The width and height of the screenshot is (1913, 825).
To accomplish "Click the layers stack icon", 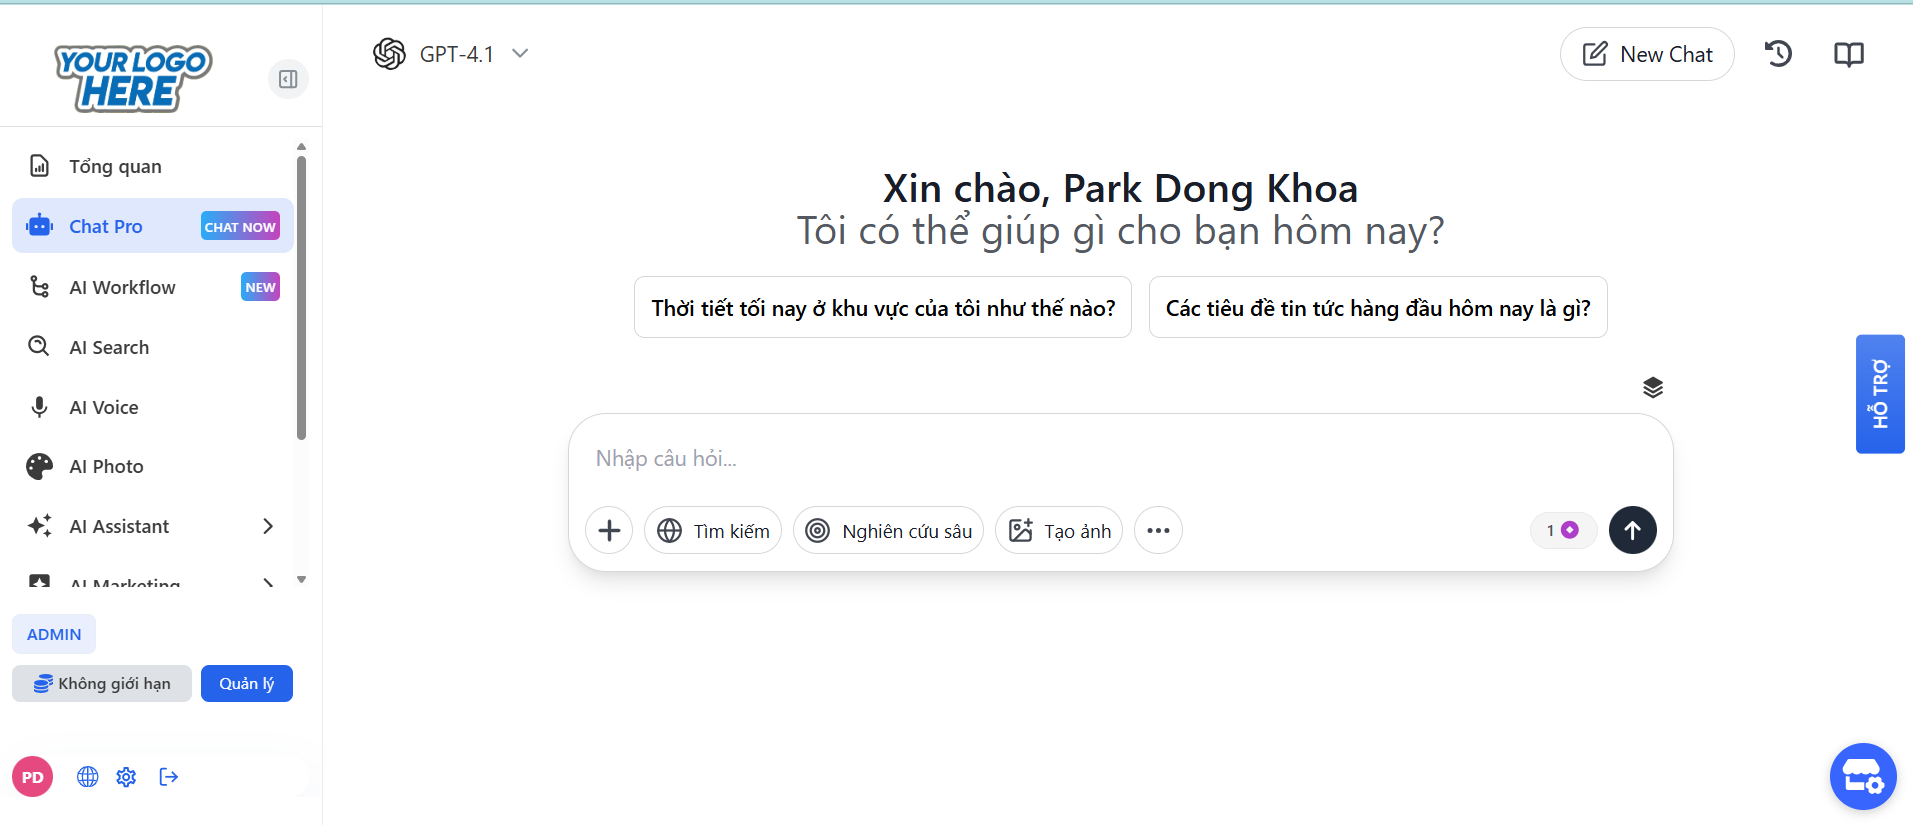I will click(x=1652, y=387).
